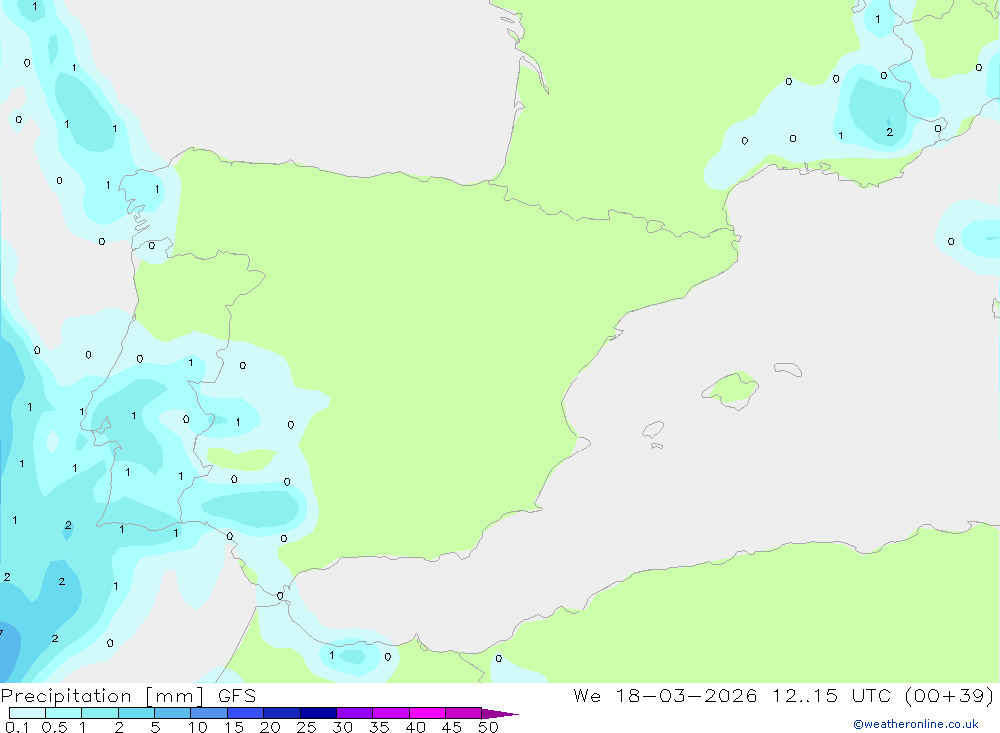Click the 25–30 mm dark blue swatch
The height and width of the screenshot is (733, 1000).
pyautogui.click(x=318, y=713)
